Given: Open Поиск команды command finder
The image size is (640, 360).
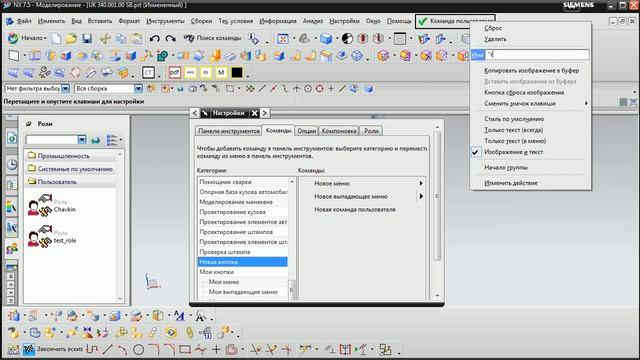Looking at the screenshot, I should (x=213, y=38).
